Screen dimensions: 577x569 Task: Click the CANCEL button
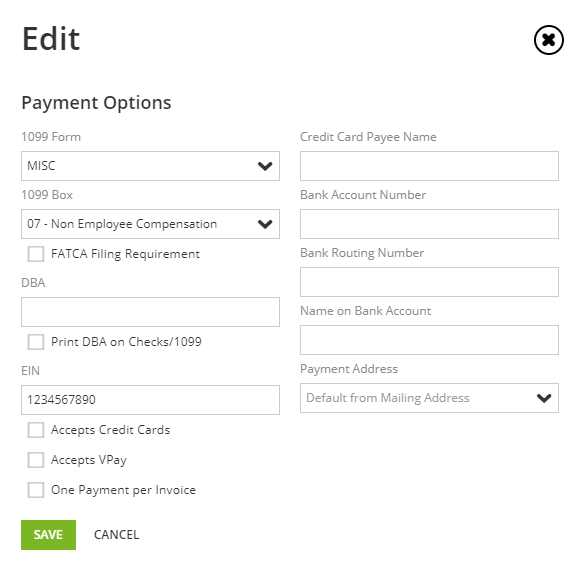point(116,535)
